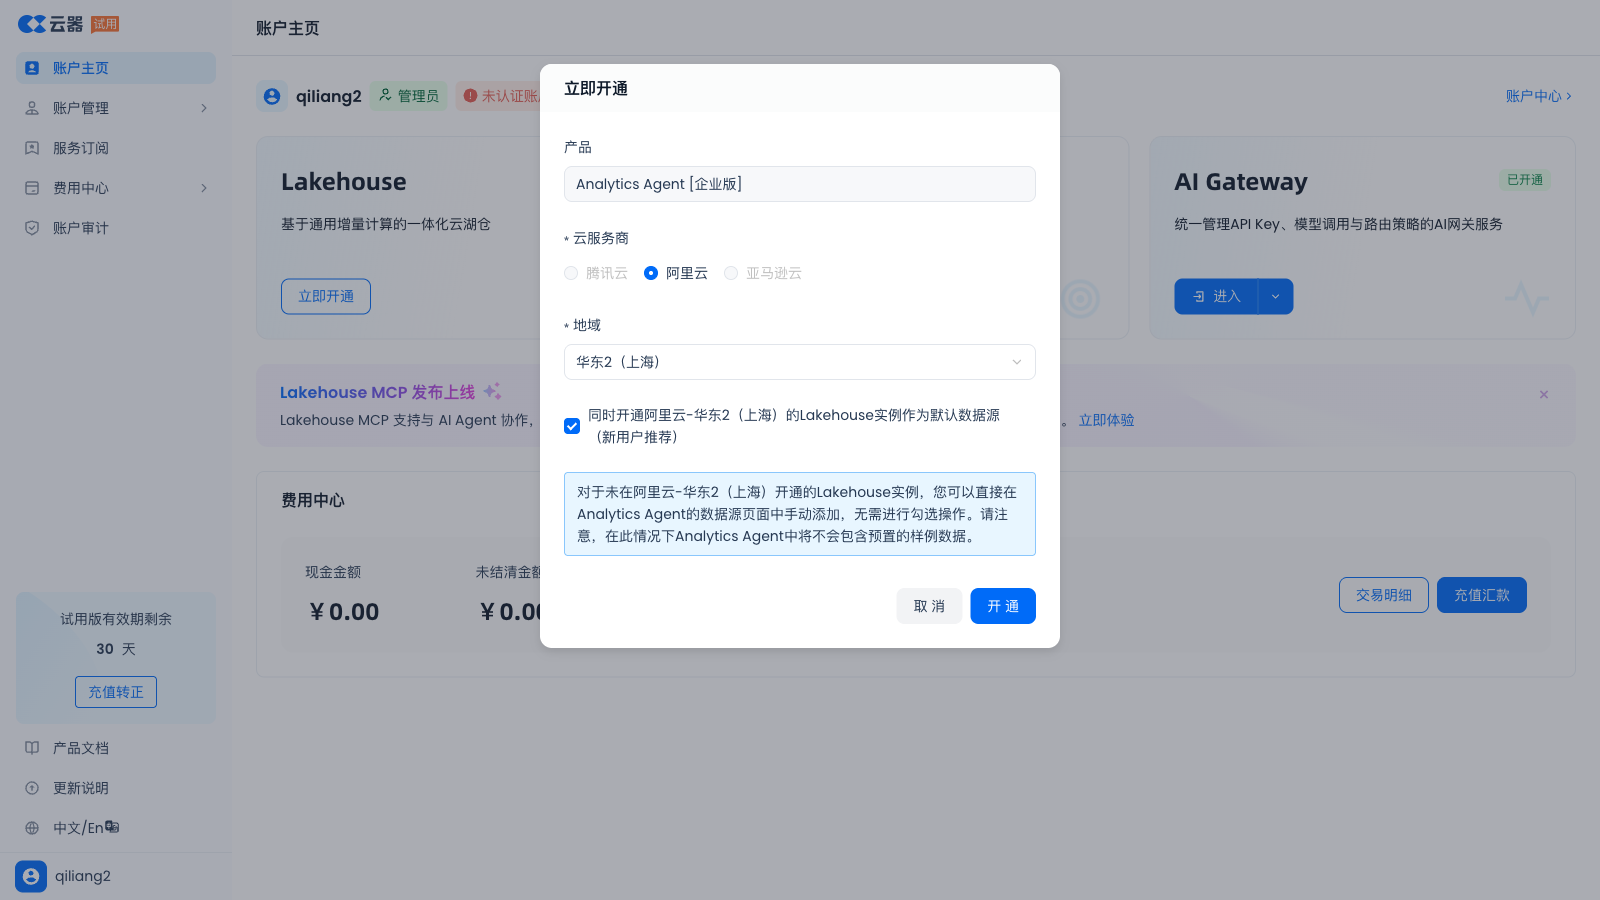Expand the 账户管理 submenu chevron

204,108
